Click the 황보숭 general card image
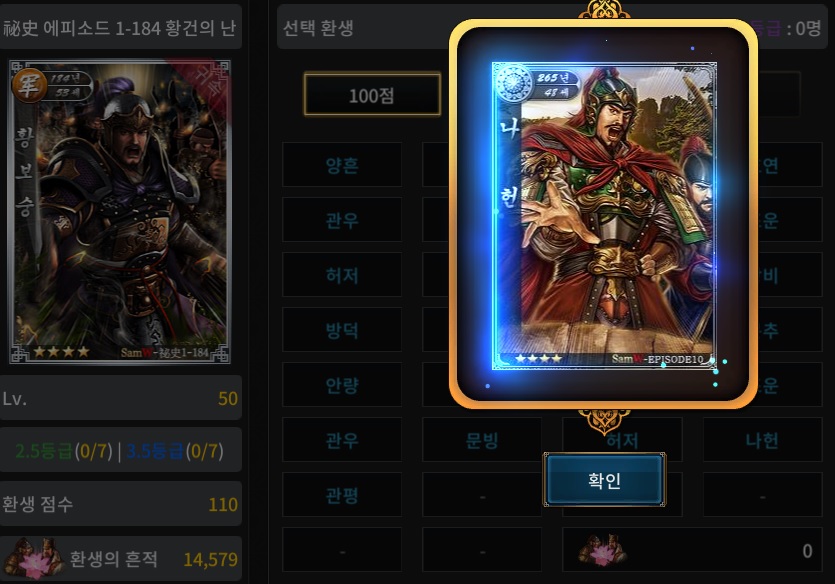 [120, 211]
